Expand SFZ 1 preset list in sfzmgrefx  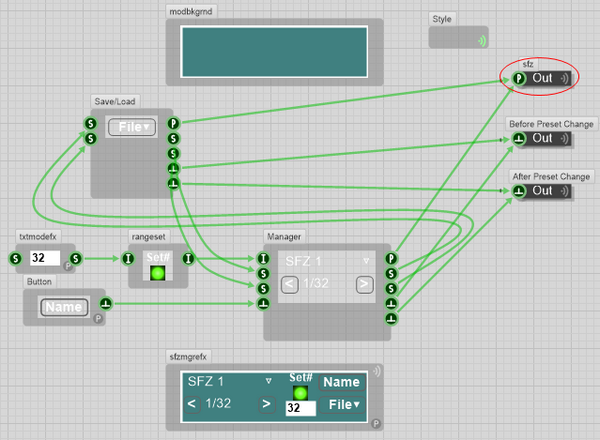(268, 382)
